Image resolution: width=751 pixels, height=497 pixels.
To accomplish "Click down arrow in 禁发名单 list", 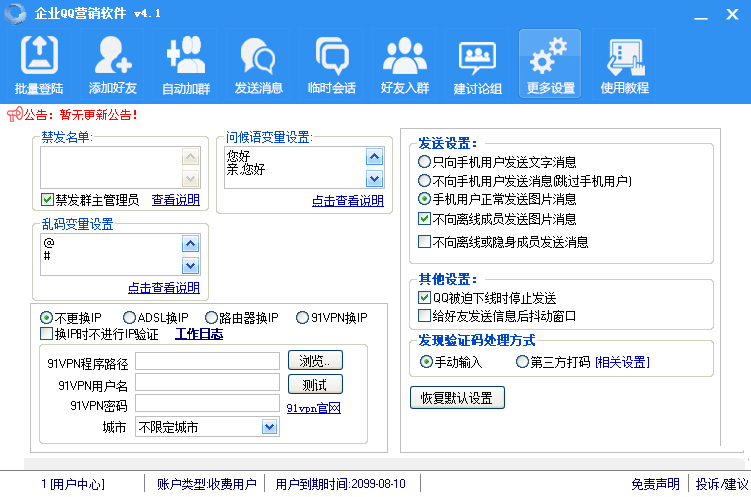I will (x=191, y=179).
